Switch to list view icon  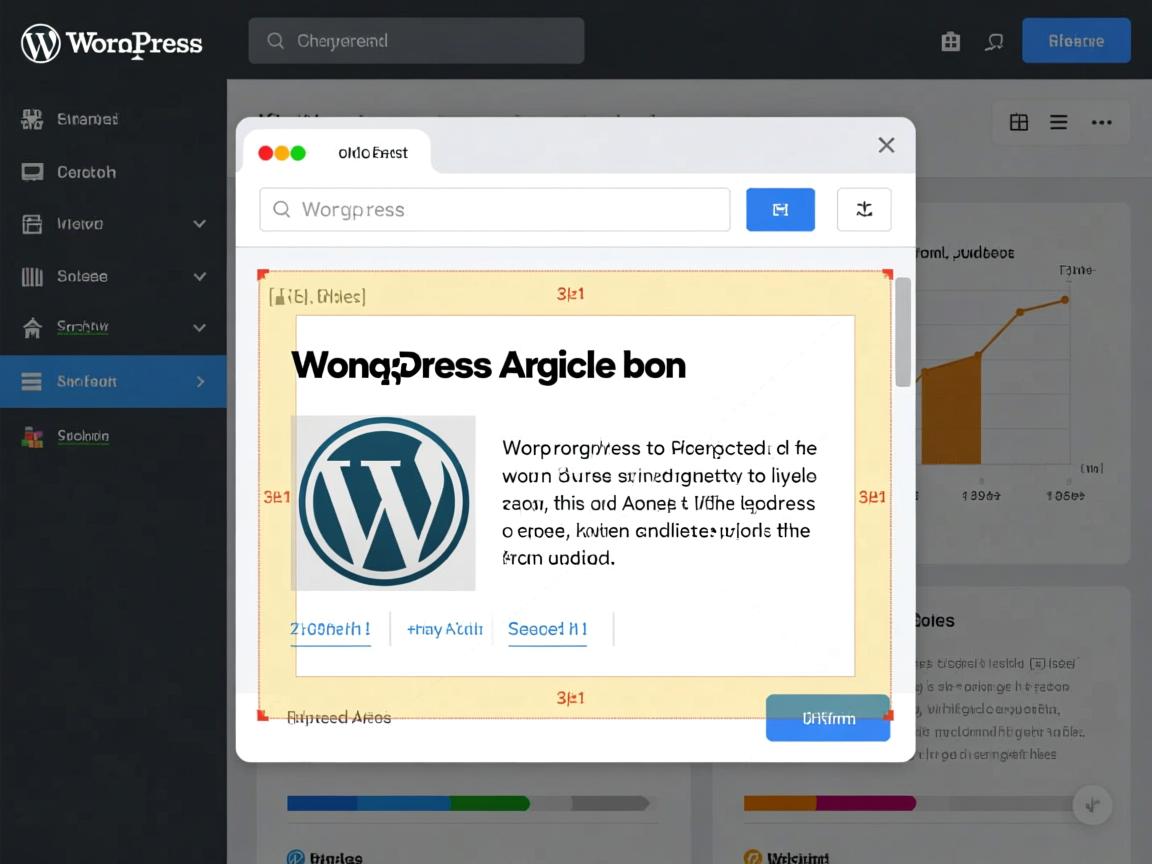1058,122
